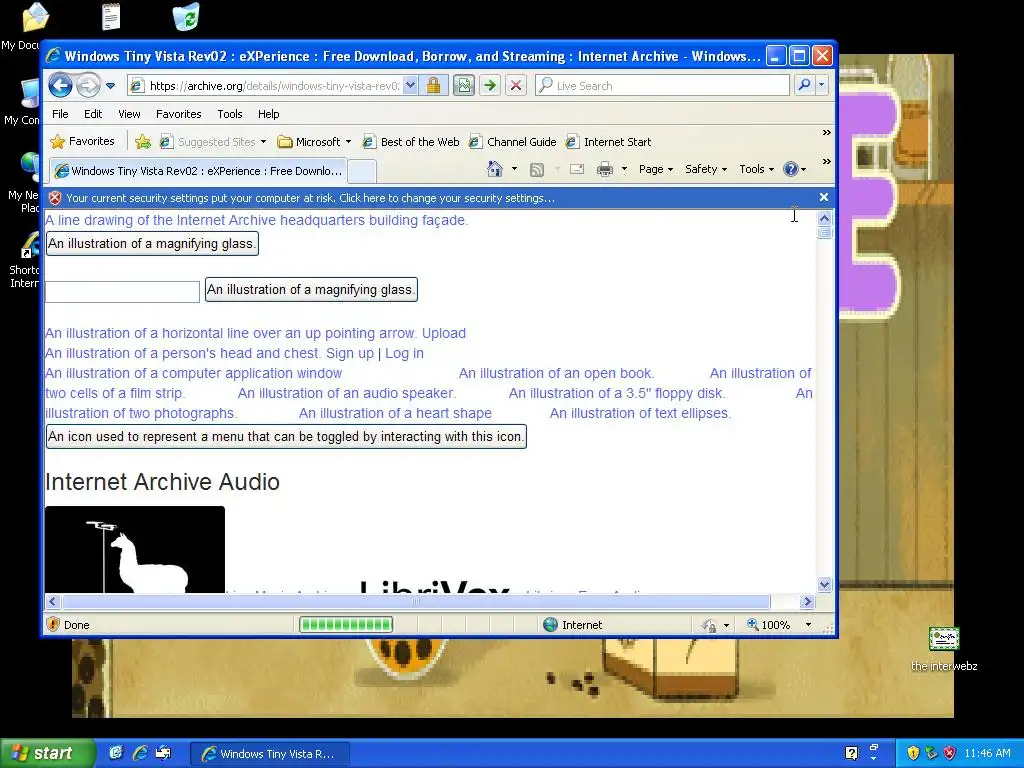This screenshot has width=1024, height=768.
Task: Click the open book illustration link
Action: (556, 374)
